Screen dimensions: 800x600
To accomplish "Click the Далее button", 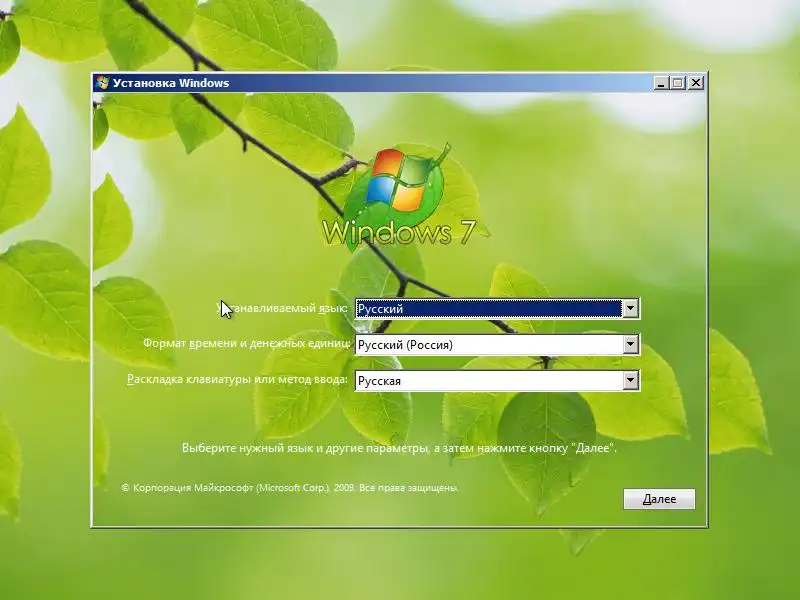I will click(x=659, y=499).
